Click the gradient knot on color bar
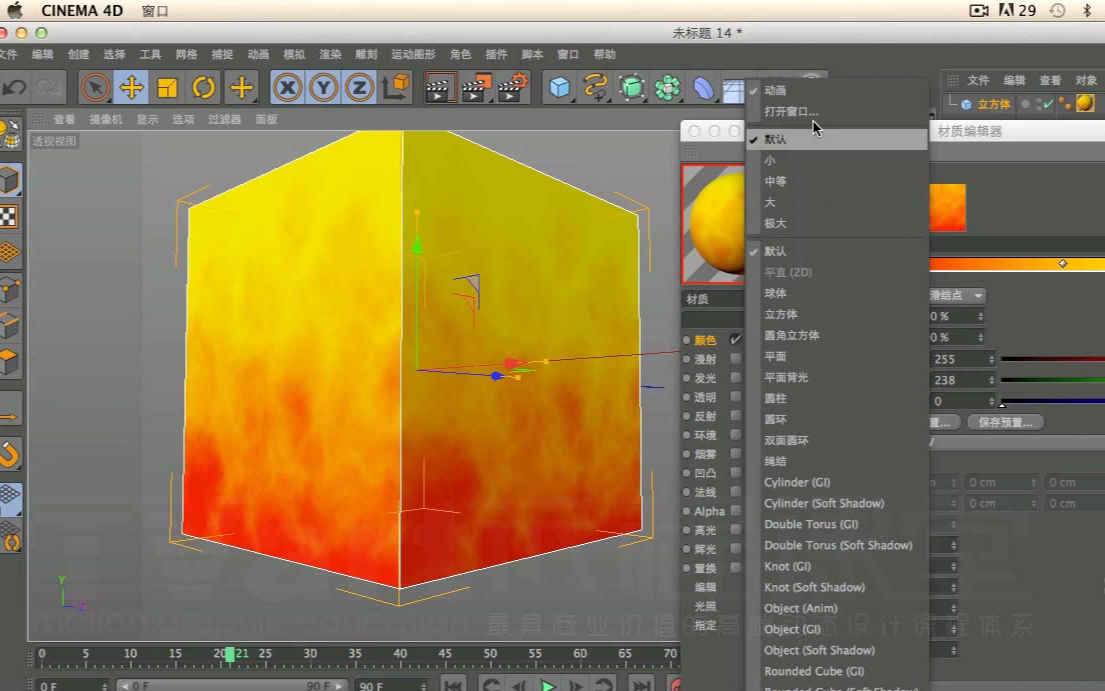Viewport: 1105px width, 691px height. coord(1062,263)
